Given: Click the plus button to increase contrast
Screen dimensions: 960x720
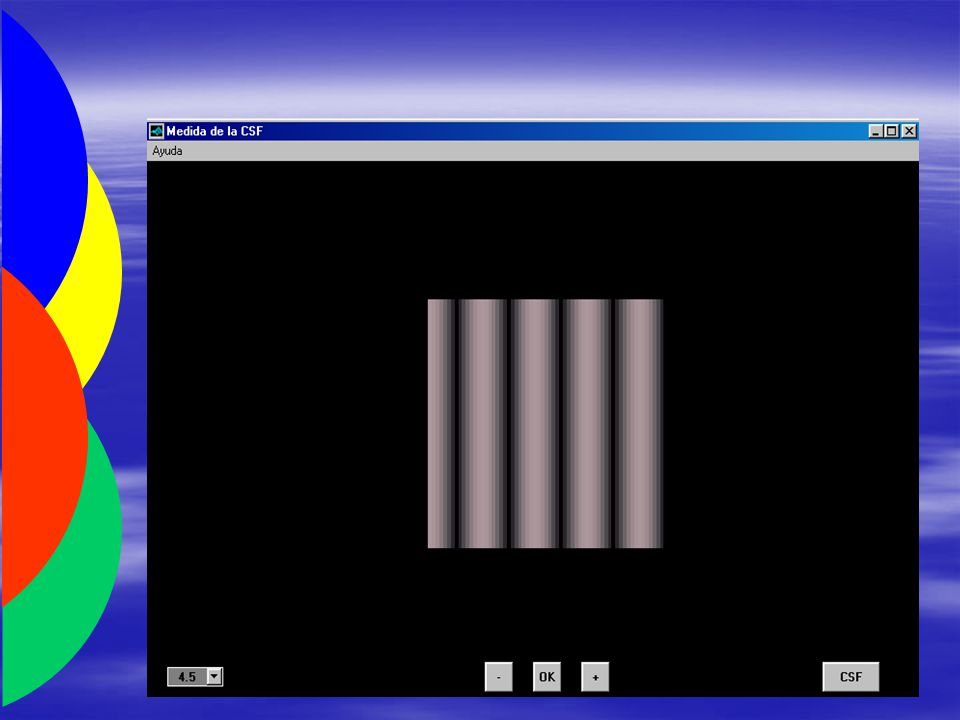Looking at the screenshot, I should [595, 677].
